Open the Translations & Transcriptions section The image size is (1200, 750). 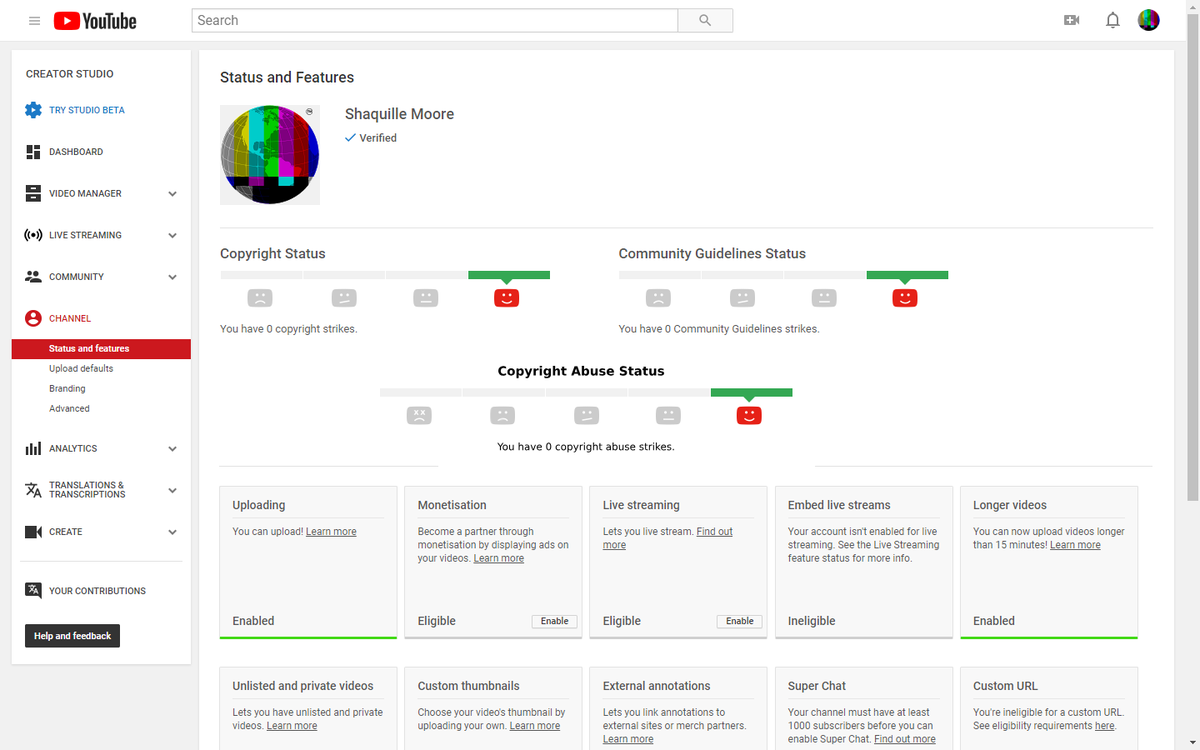33,489
